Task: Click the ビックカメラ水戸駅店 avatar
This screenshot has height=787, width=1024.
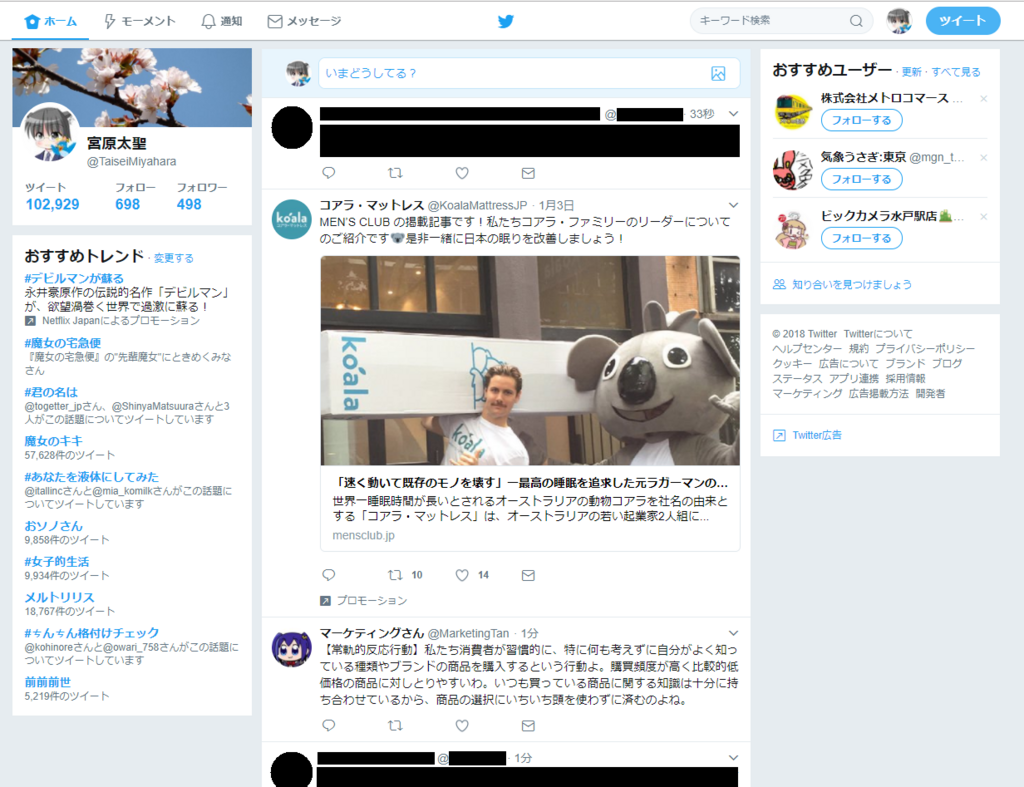Action: [x=792, y=229]
